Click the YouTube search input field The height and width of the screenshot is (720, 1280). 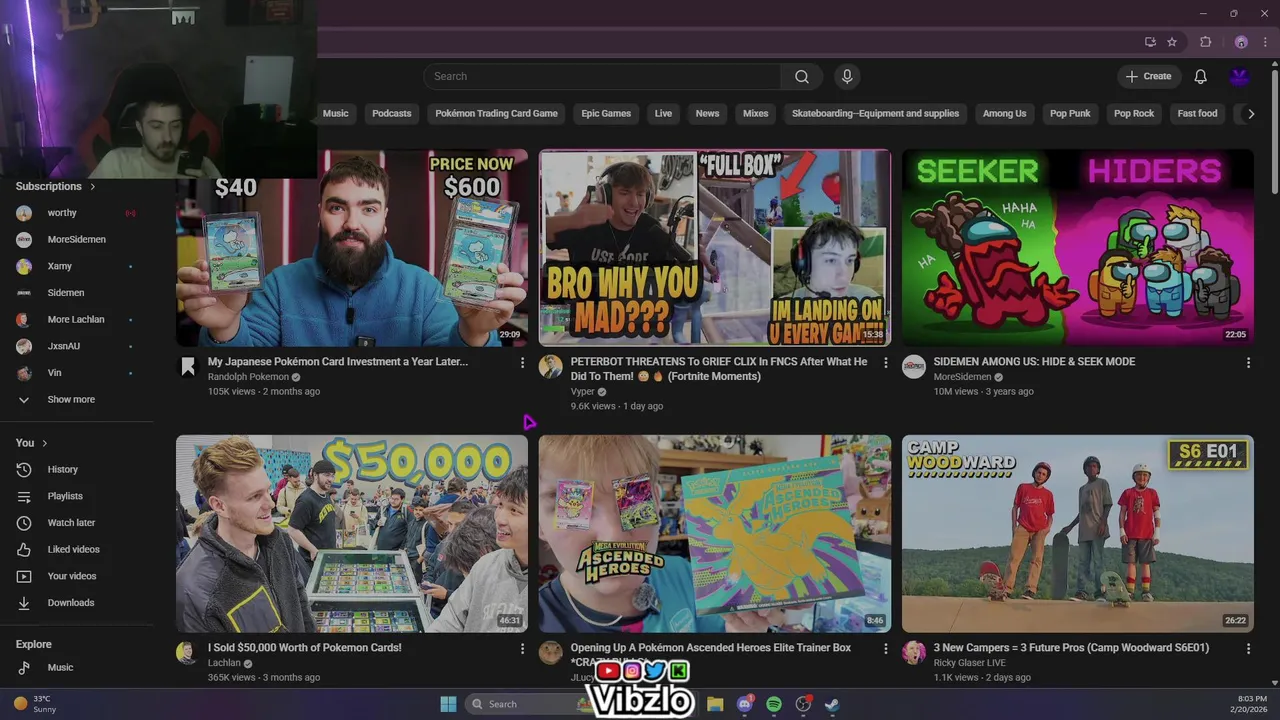[x=602, y=77]
